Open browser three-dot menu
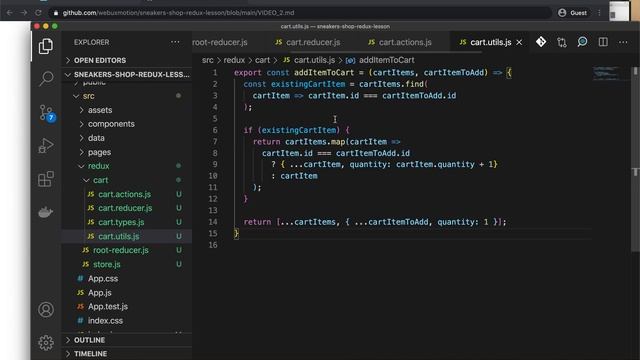The image size is (640, 360). pyautogui.click(x=599, y=13)
